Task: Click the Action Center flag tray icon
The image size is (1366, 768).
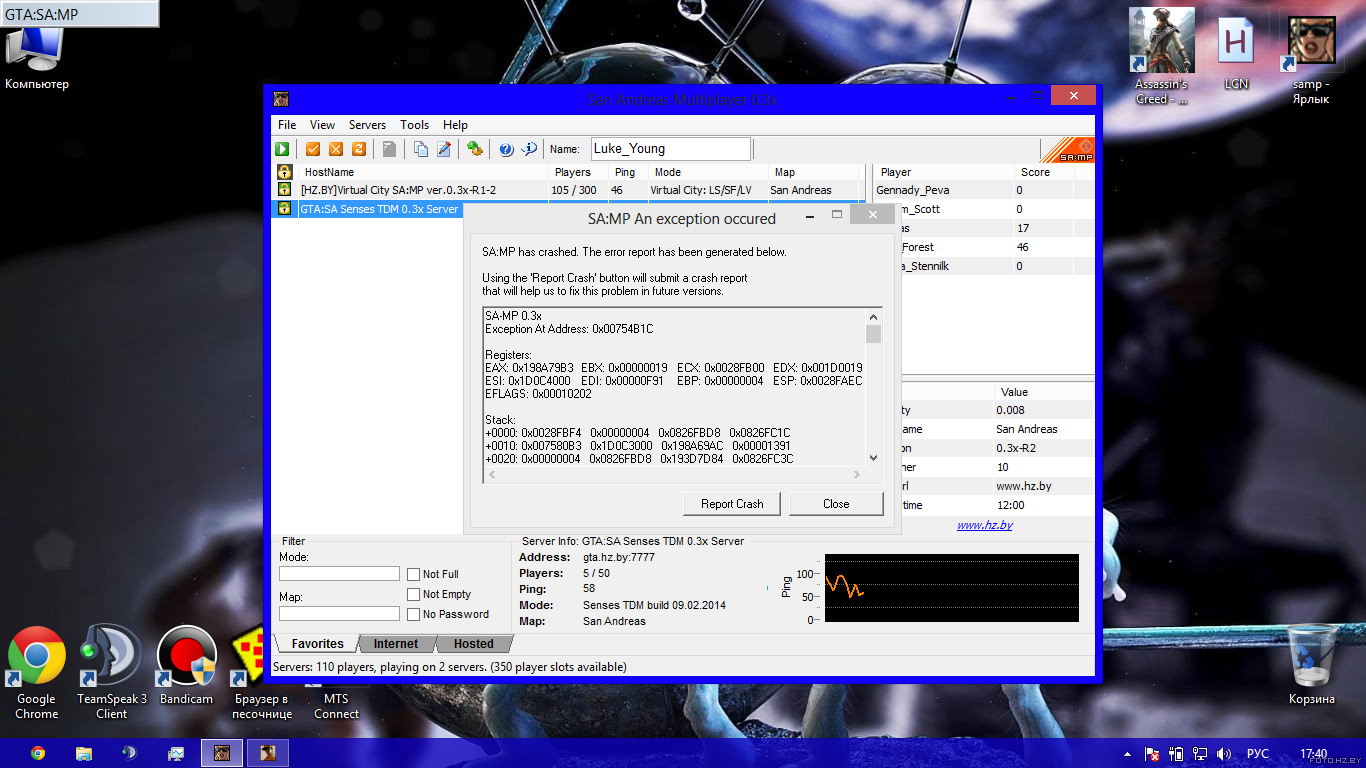Action: point(1152,754)
